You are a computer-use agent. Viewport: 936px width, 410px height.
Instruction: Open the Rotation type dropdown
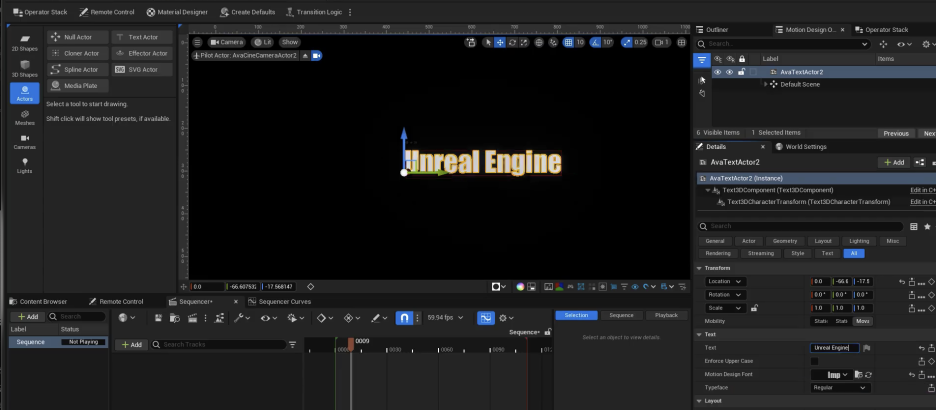pyautogui.click(x=725, y=295)
